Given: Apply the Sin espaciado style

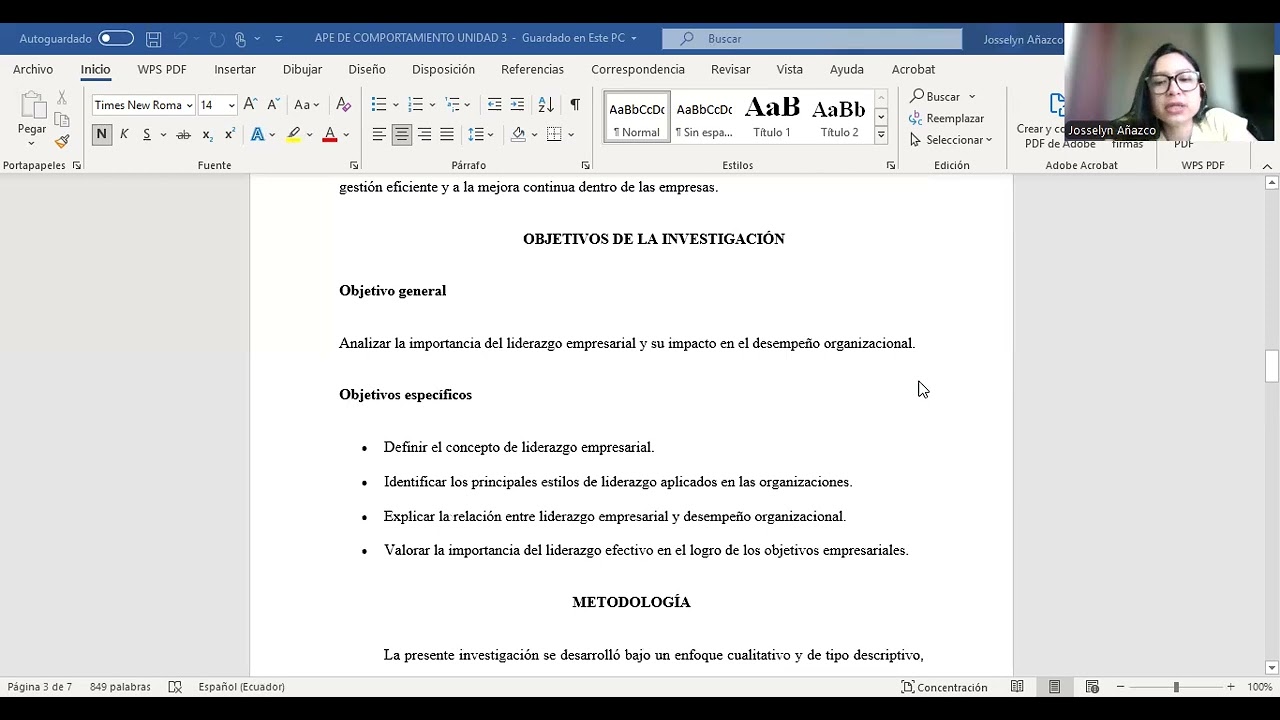Looking at the screenshot, I should (704, 117).
